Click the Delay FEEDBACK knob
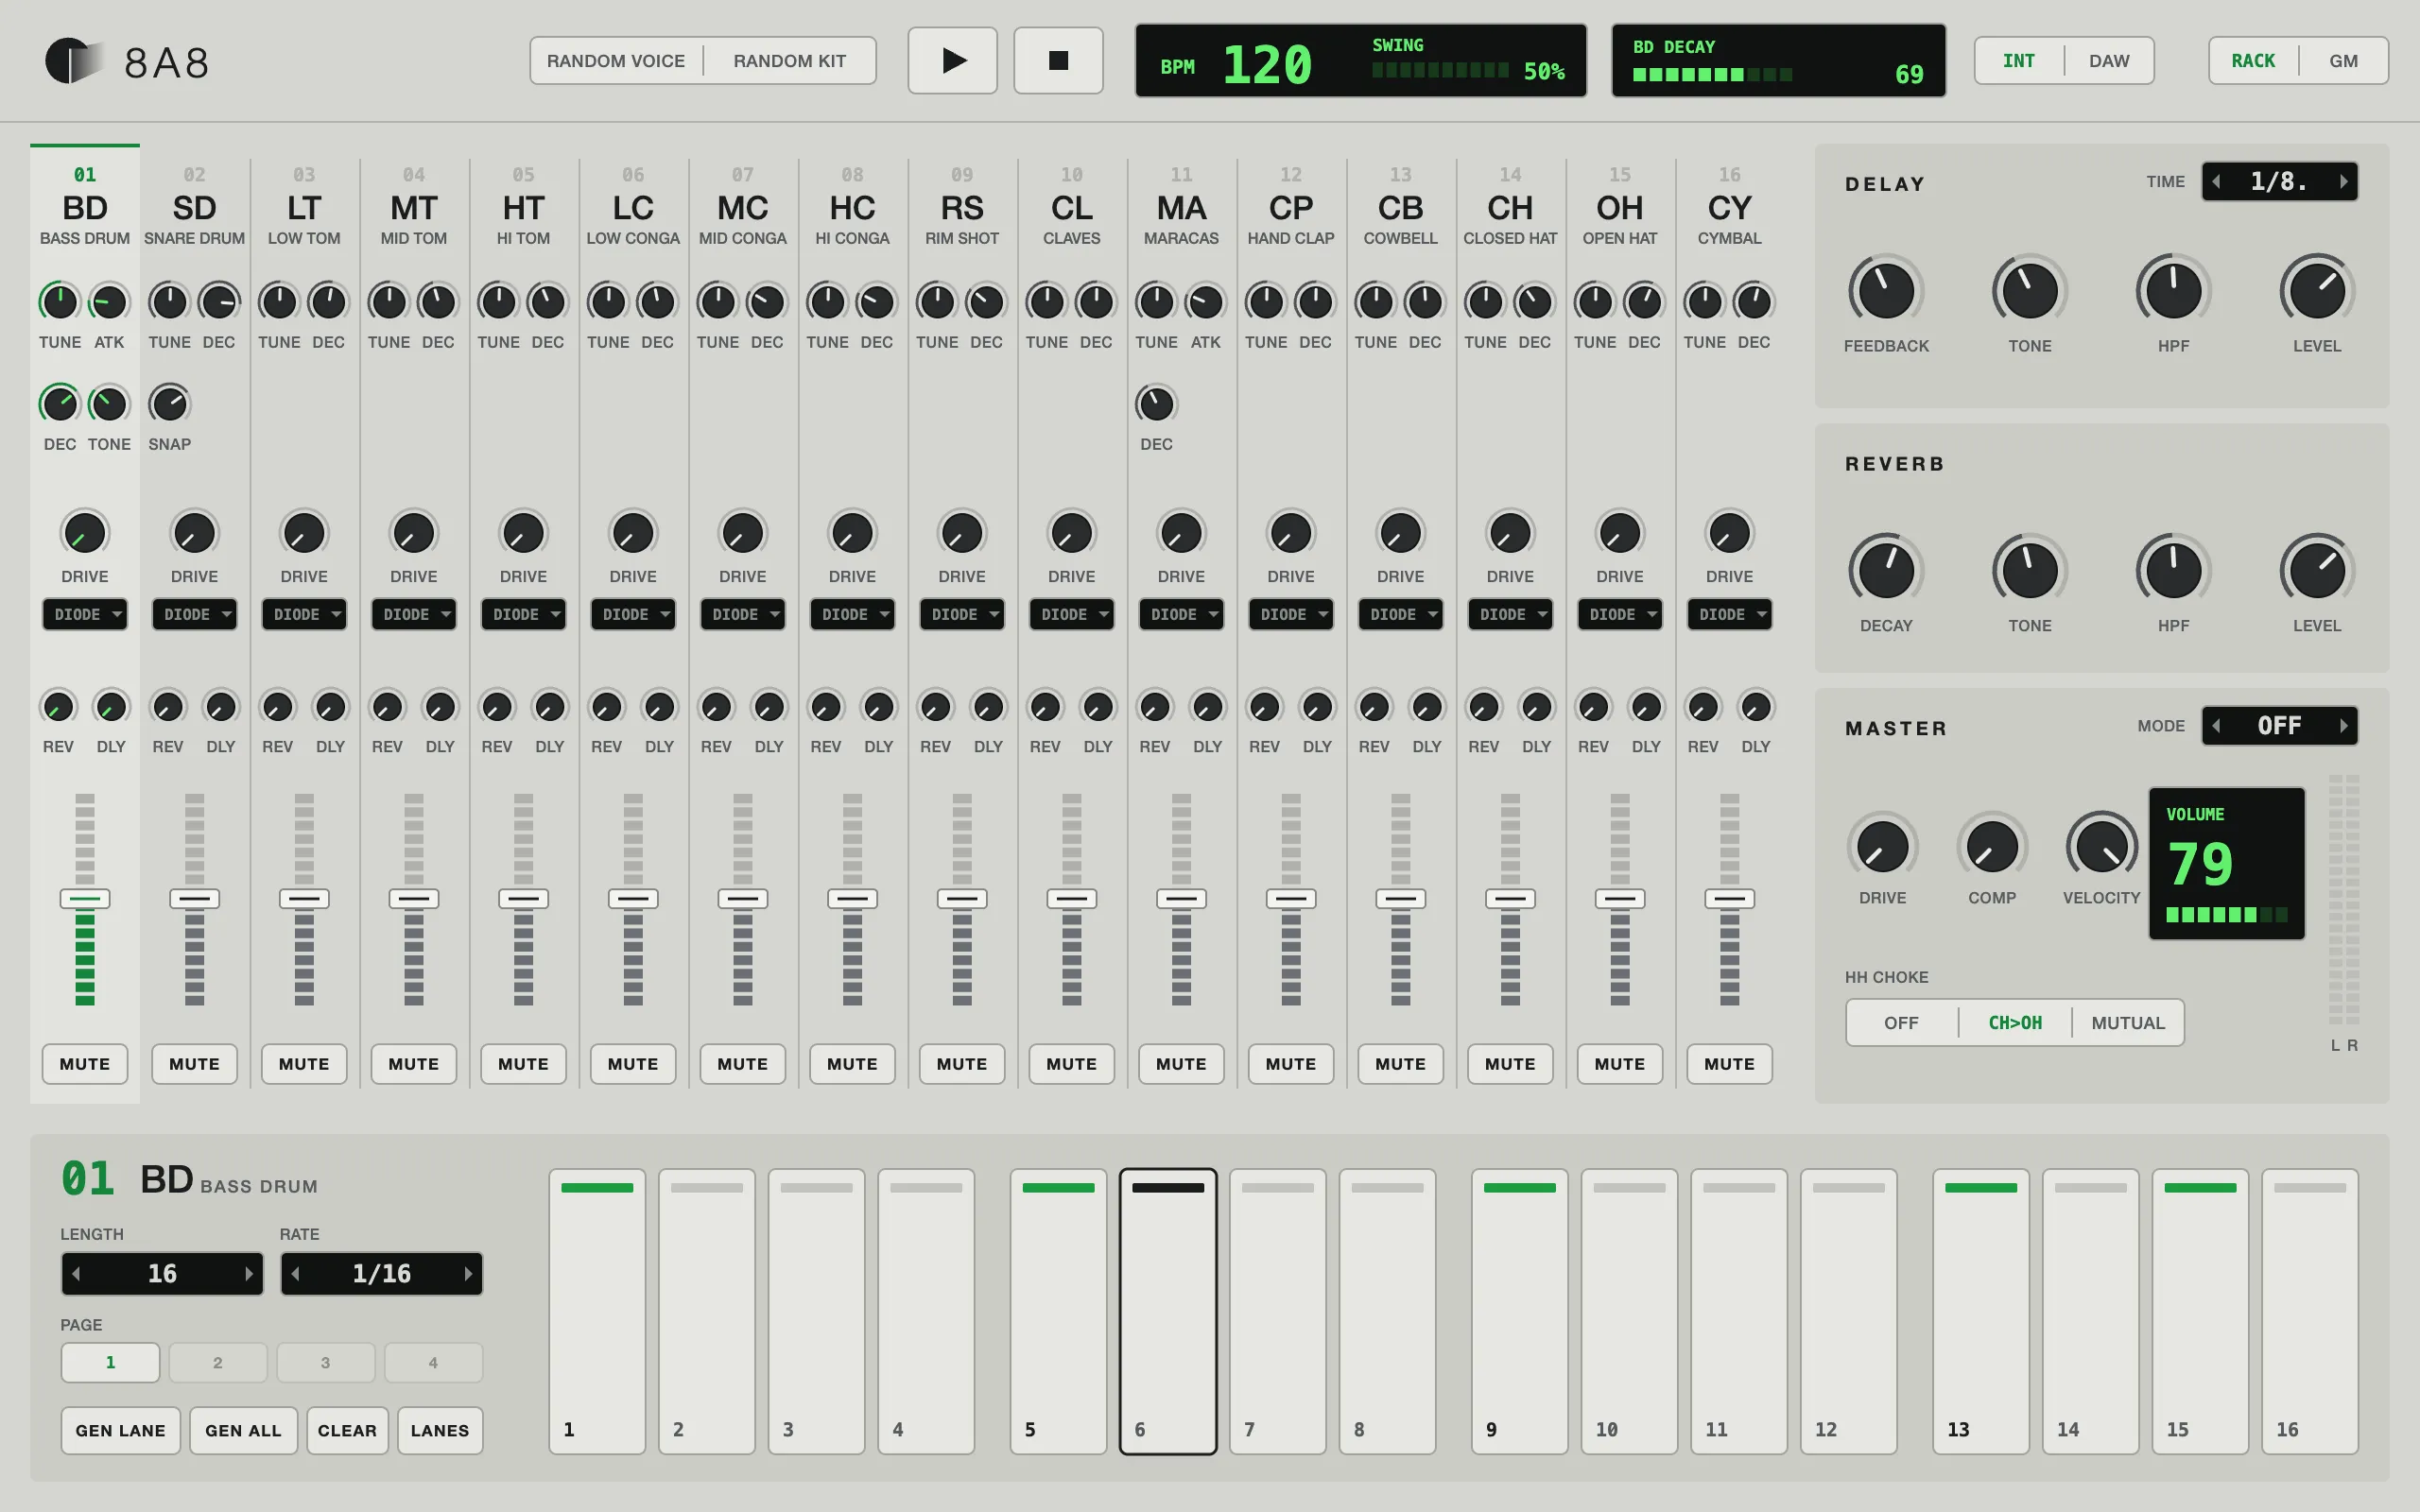 tap(1886, 291)
